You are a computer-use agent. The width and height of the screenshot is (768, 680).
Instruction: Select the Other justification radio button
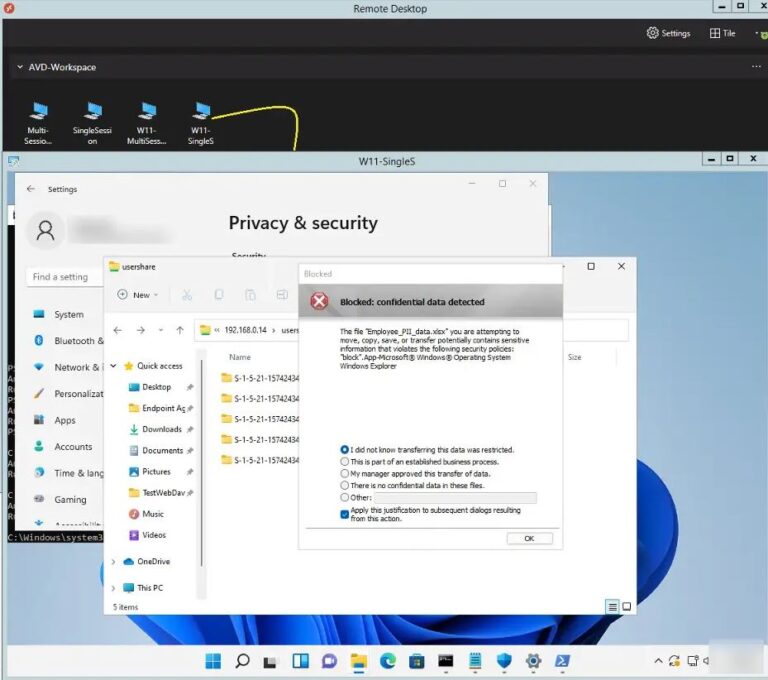click(x=344, y=497)
